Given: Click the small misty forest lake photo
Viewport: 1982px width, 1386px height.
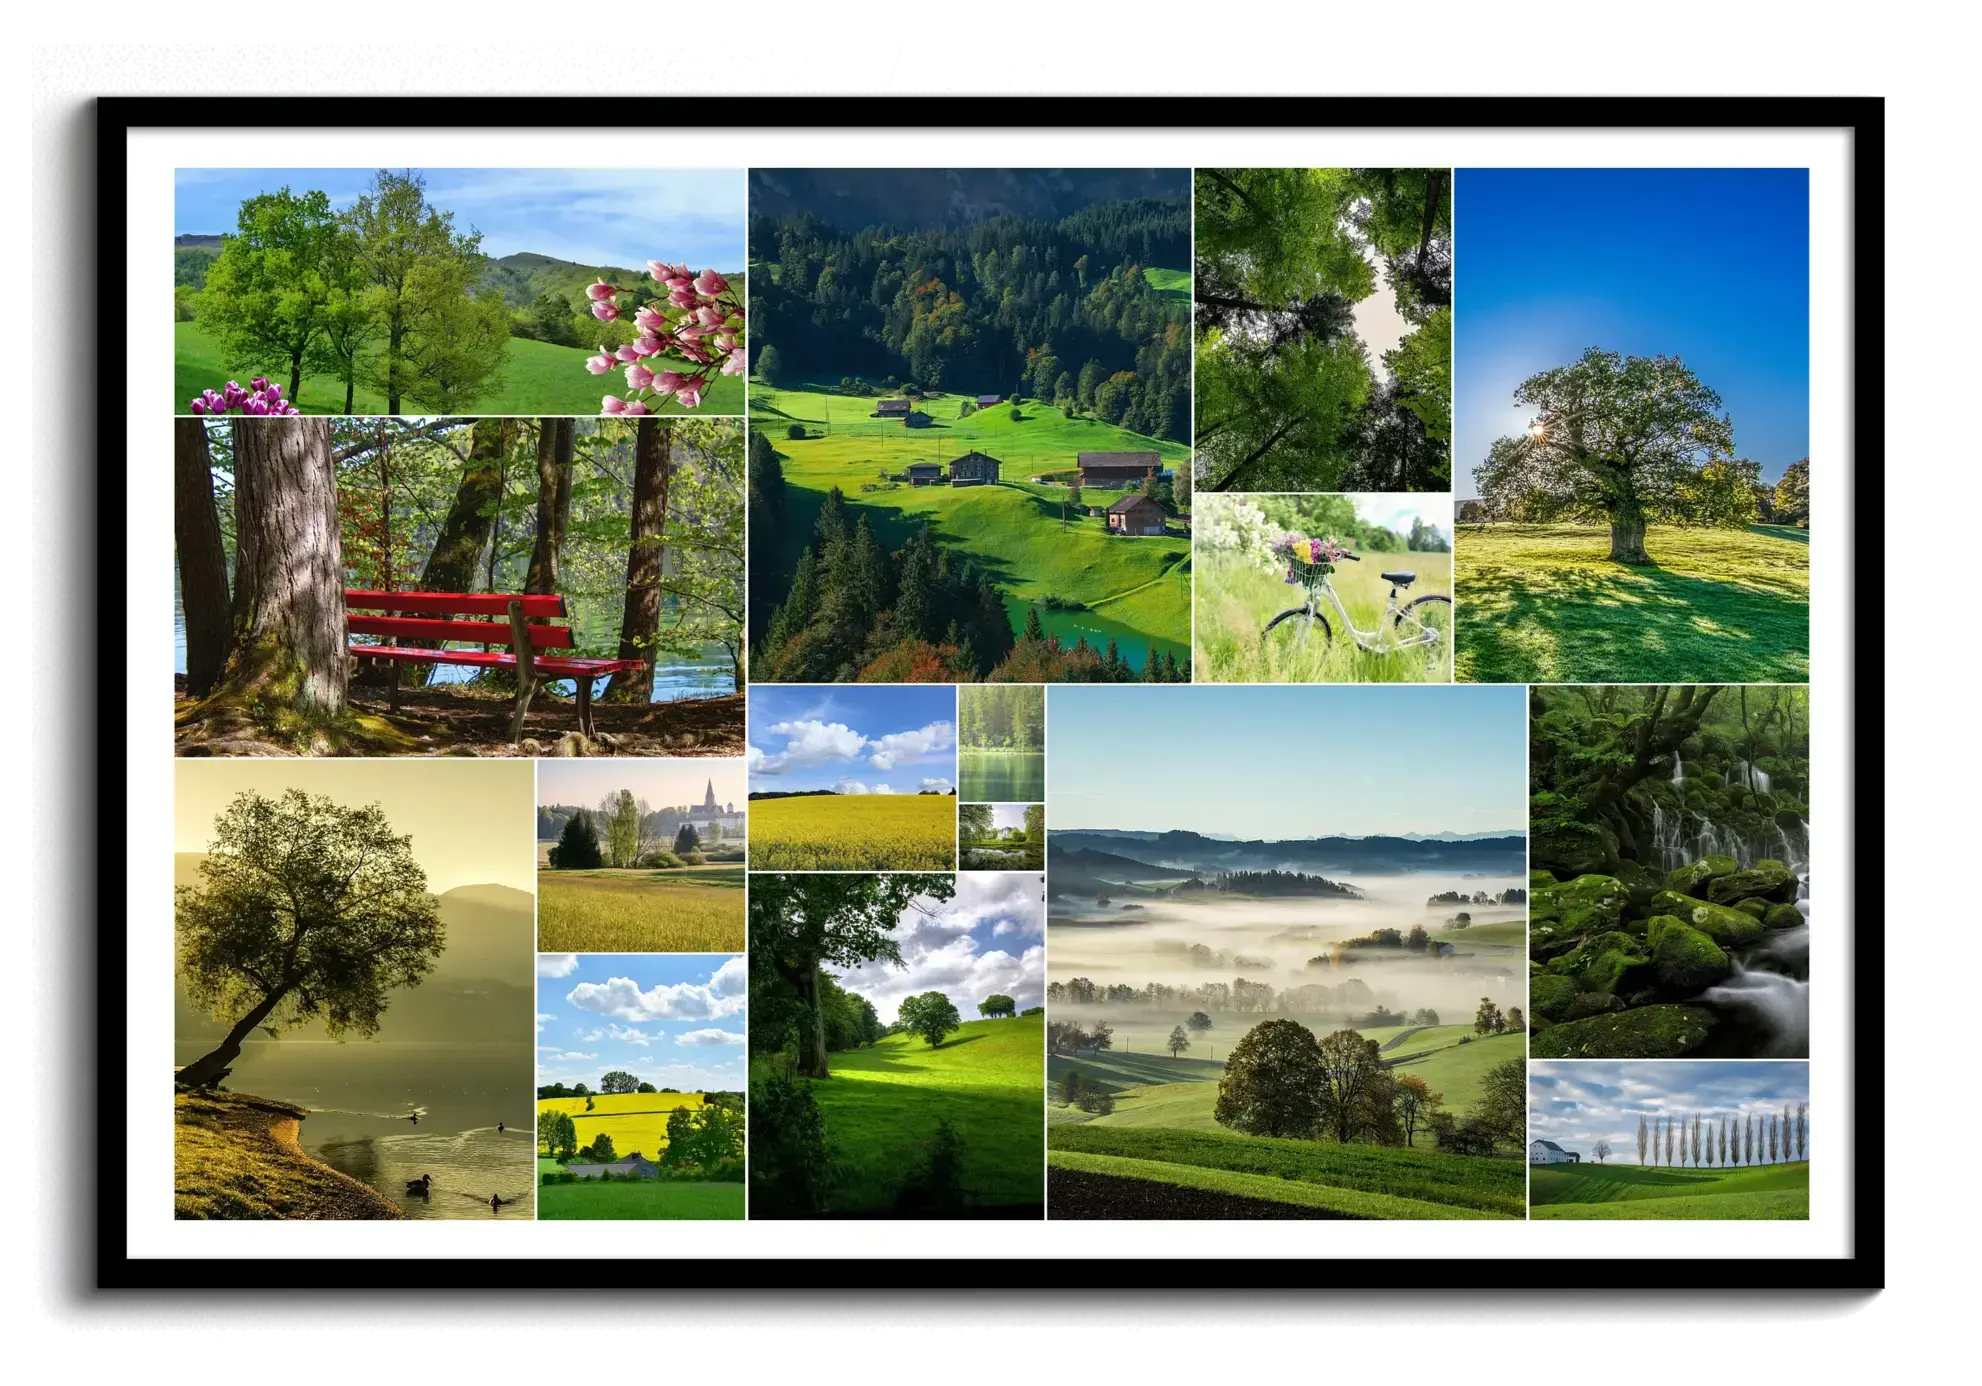Looking at the screenshot, I should [x=1001, y=742].
